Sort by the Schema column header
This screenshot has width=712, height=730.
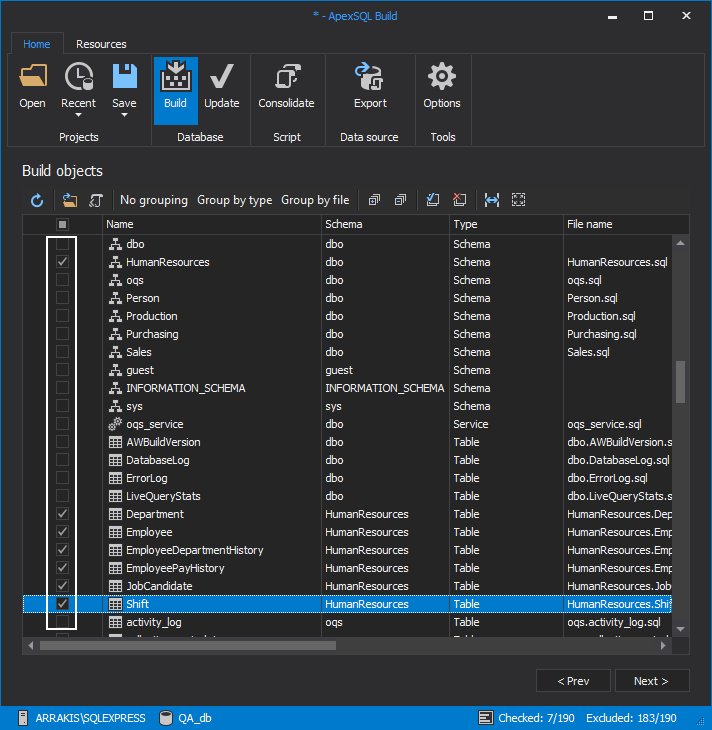tap(386, 224)
